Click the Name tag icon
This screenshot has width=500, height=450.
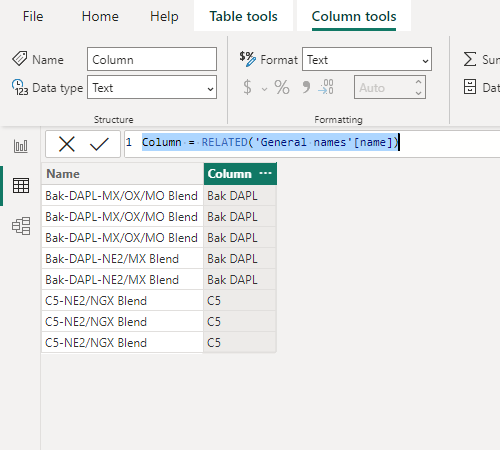click(20, 59)
